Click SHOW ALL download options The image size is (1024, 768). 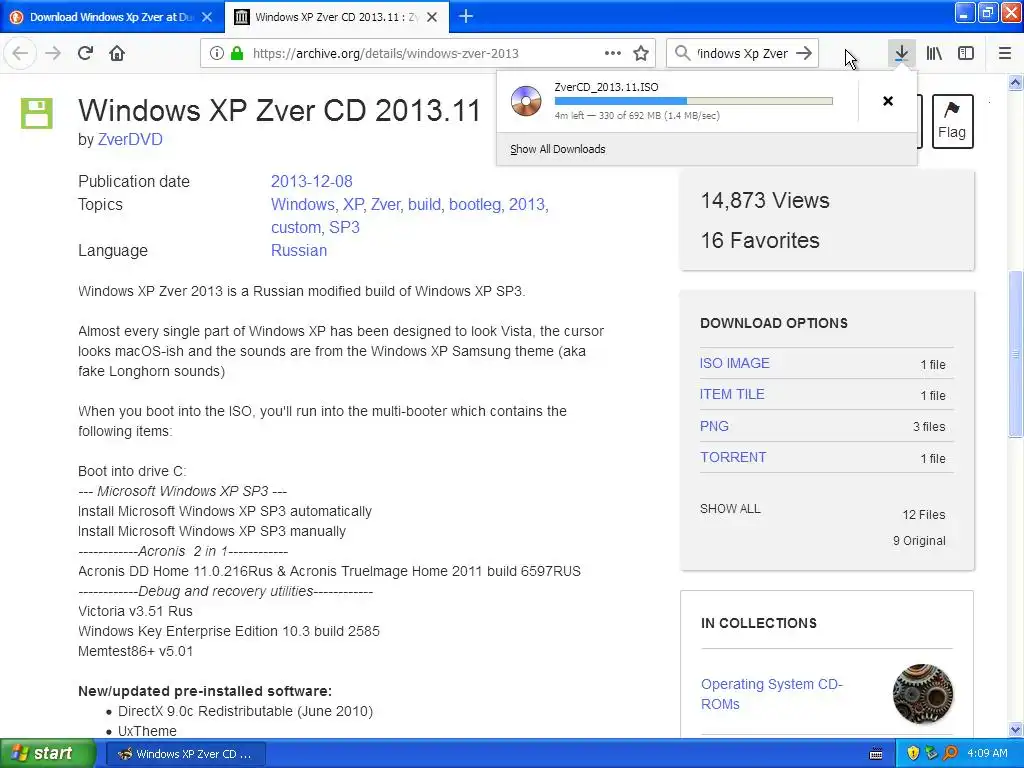click(x=730, y=509)
